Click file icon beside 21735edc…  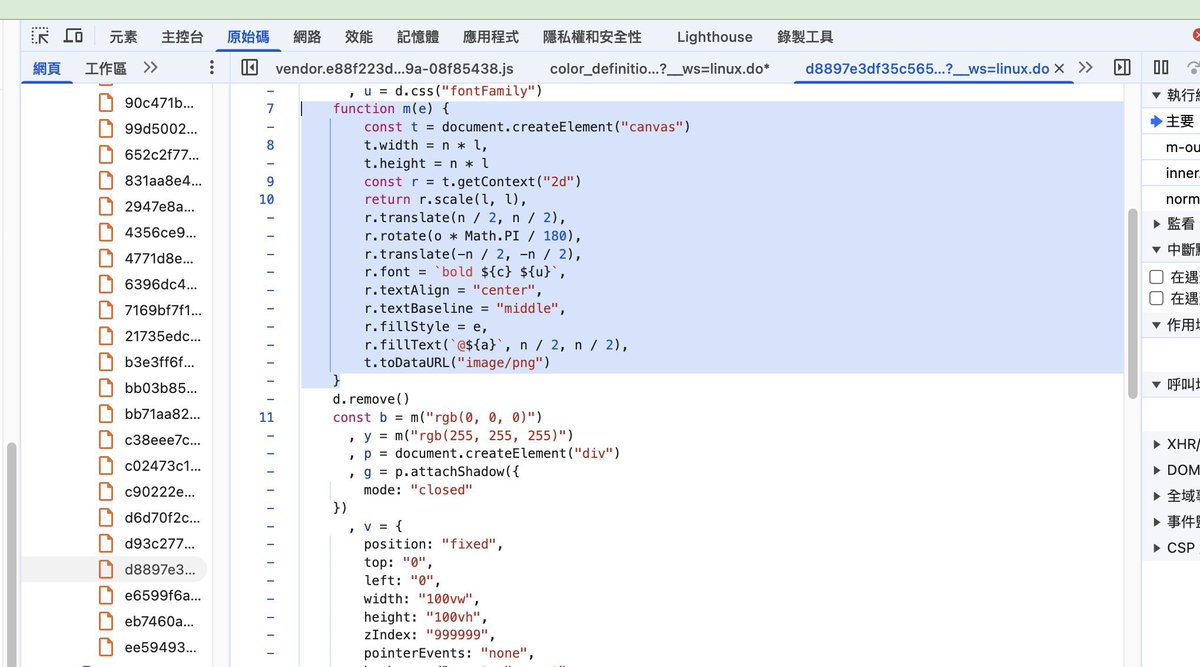tap(106, 336)
